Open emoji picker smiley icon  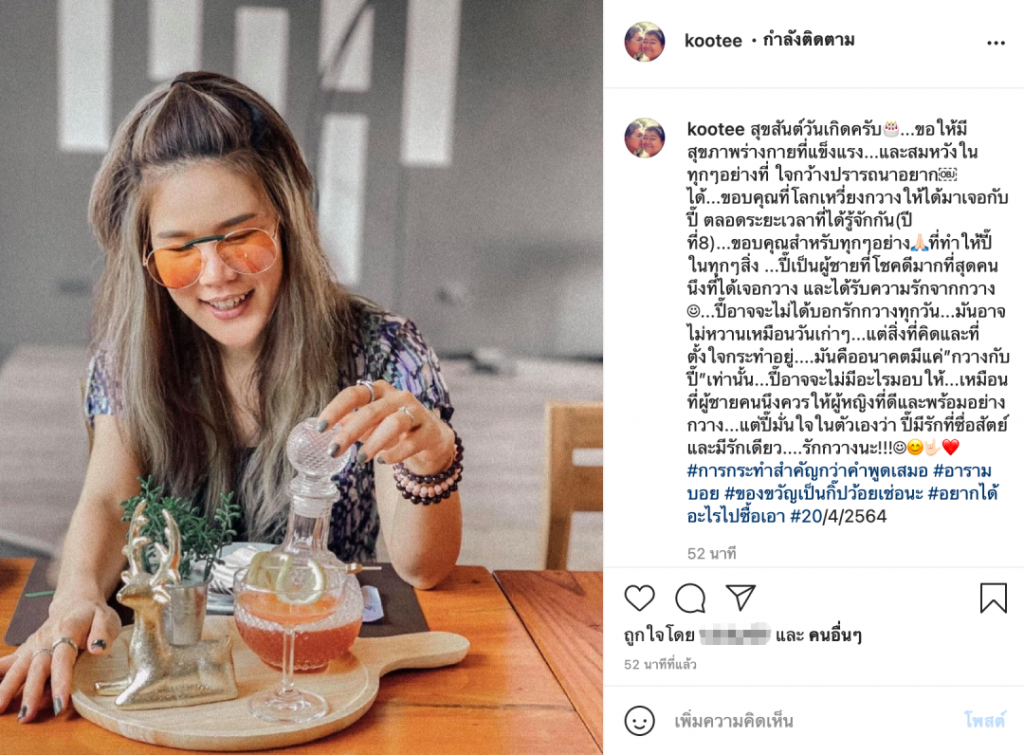639,721
